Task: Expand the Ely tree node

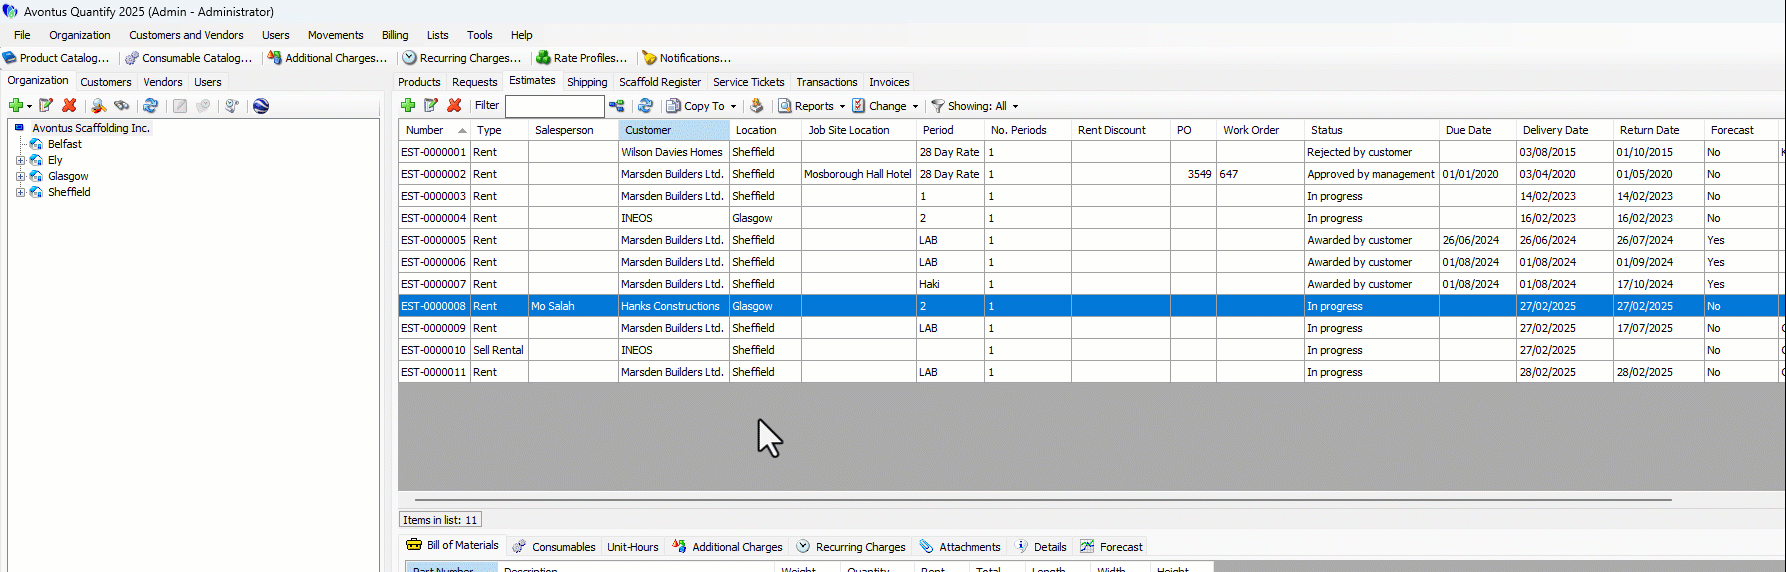Action: coord(20,160)
